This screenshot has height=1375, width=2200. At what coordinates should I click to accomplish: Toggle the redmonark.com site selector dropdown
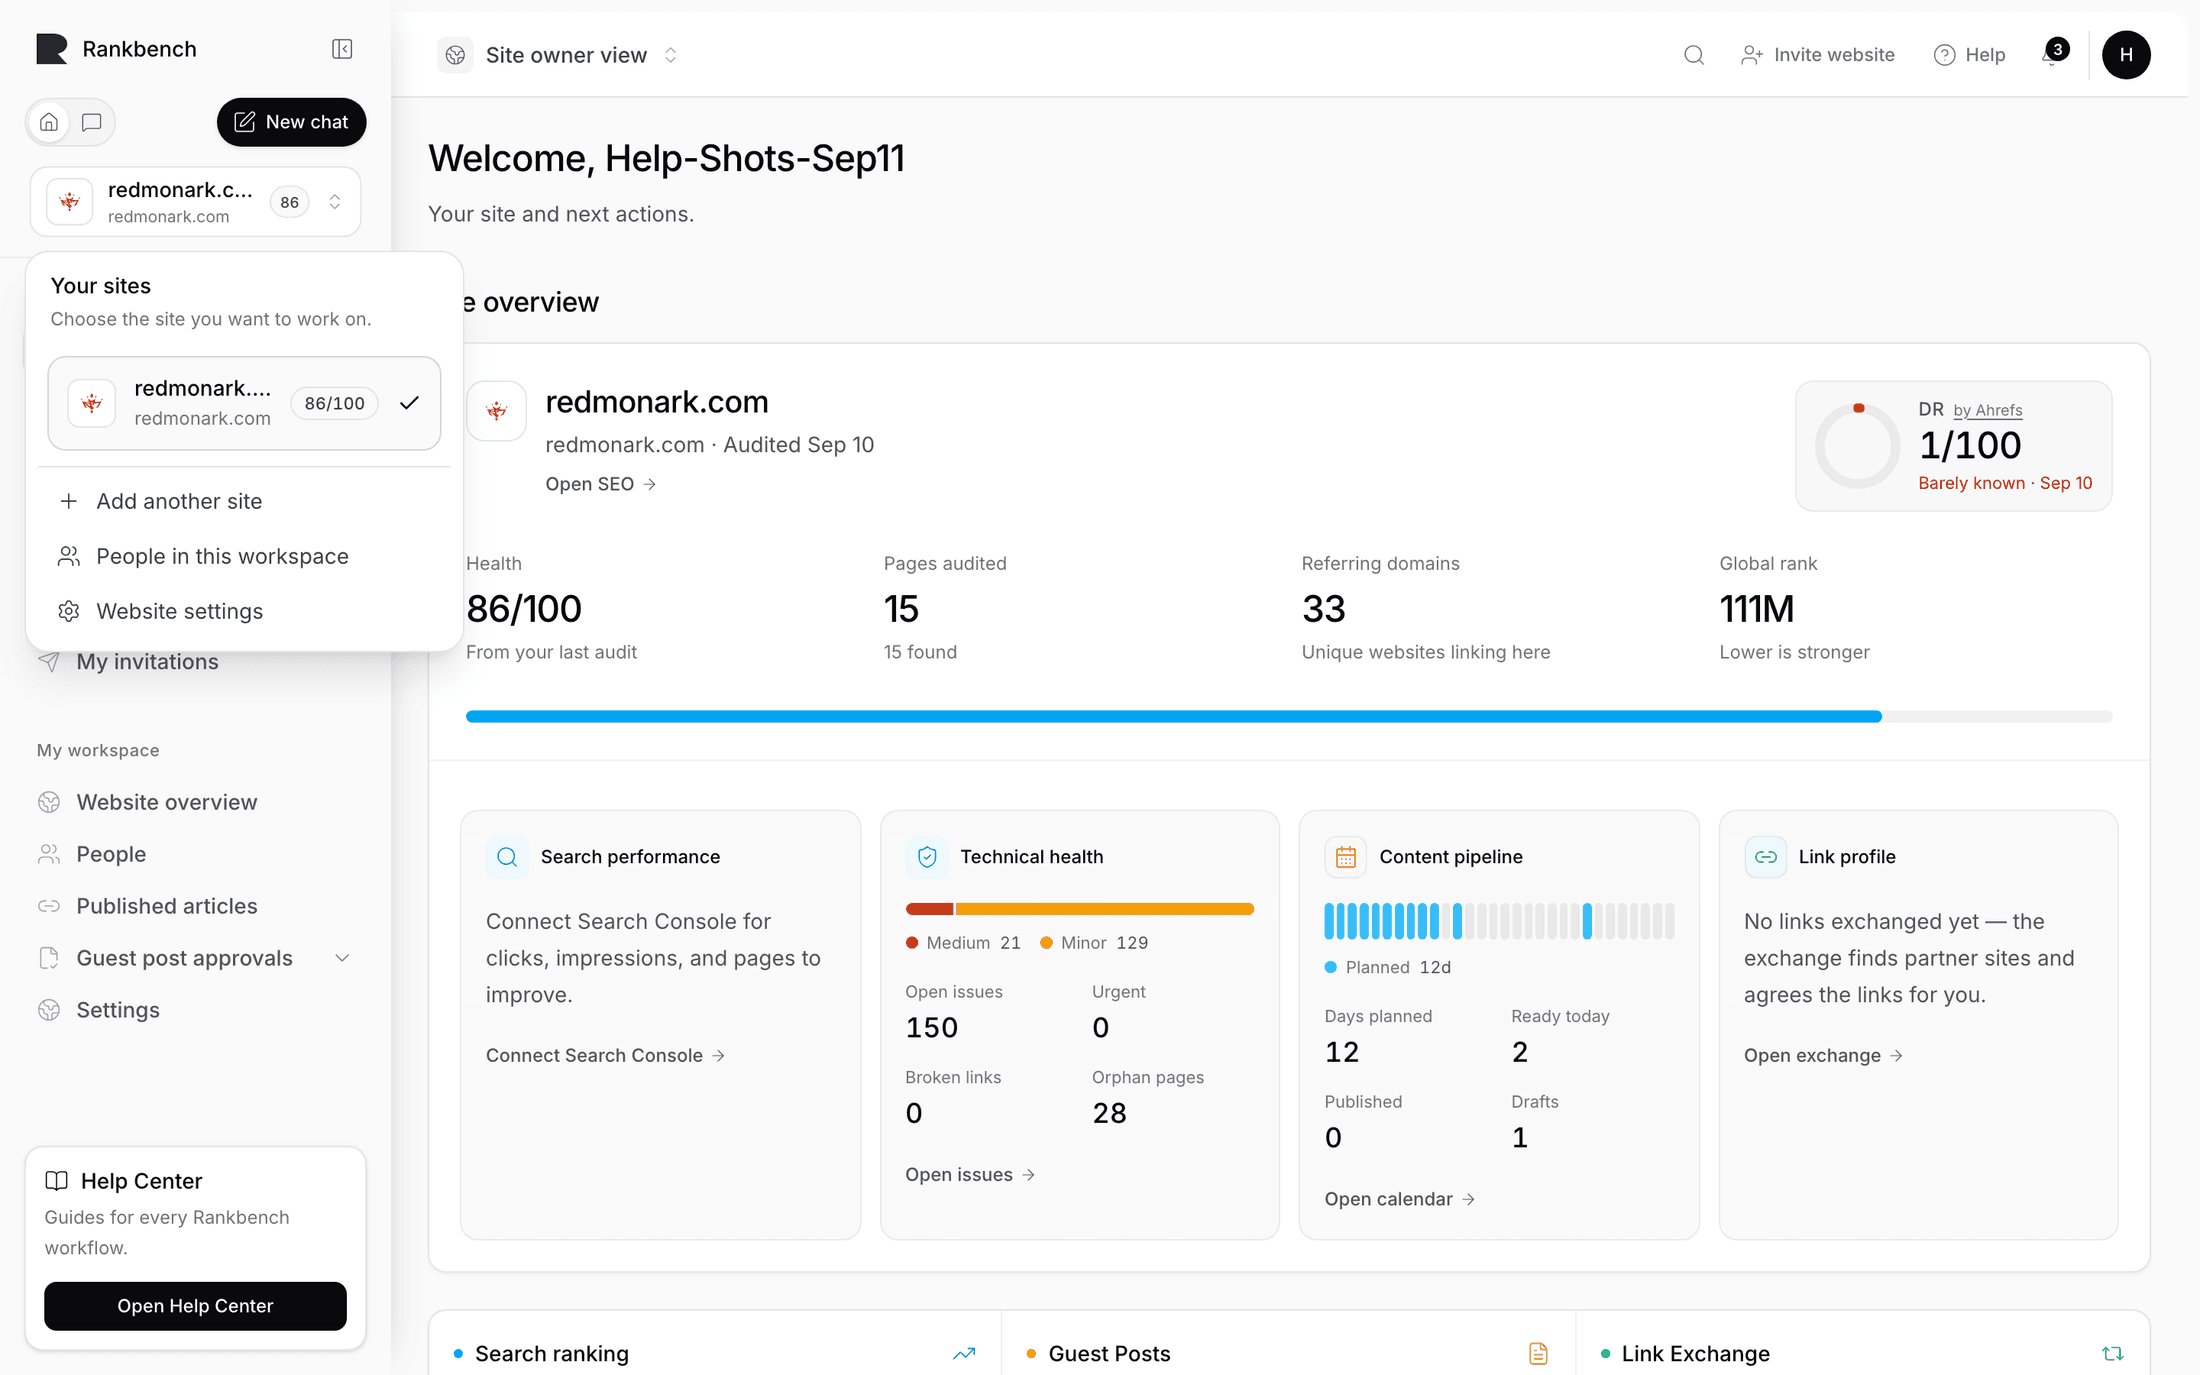coord(195,202)
